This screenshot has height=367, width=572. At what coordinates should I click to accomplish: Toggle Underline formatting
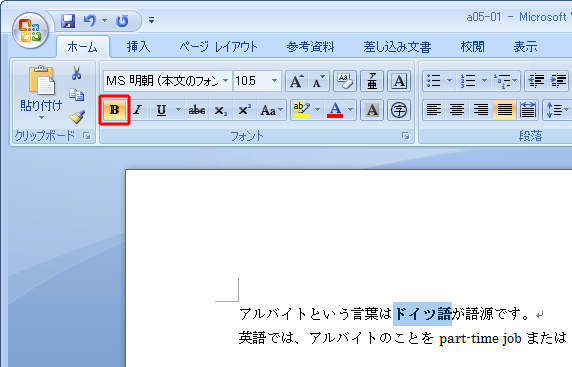[x=161, y=110]
